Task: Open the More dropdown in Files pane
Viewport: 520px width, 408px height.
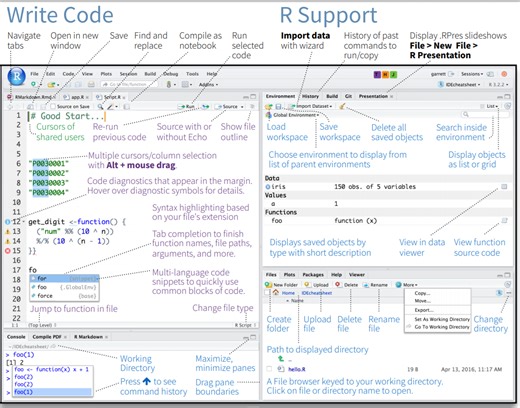Action: point(407,285)
